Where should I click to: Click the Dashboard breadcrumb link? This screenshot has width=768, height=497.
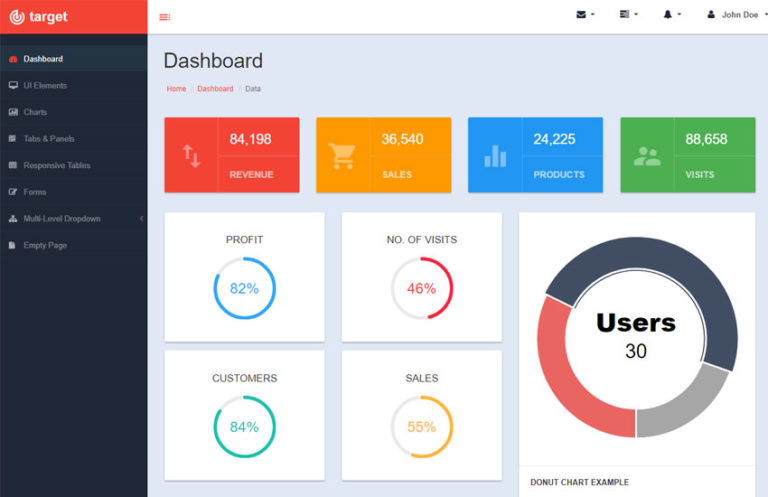tap(215, 89)
